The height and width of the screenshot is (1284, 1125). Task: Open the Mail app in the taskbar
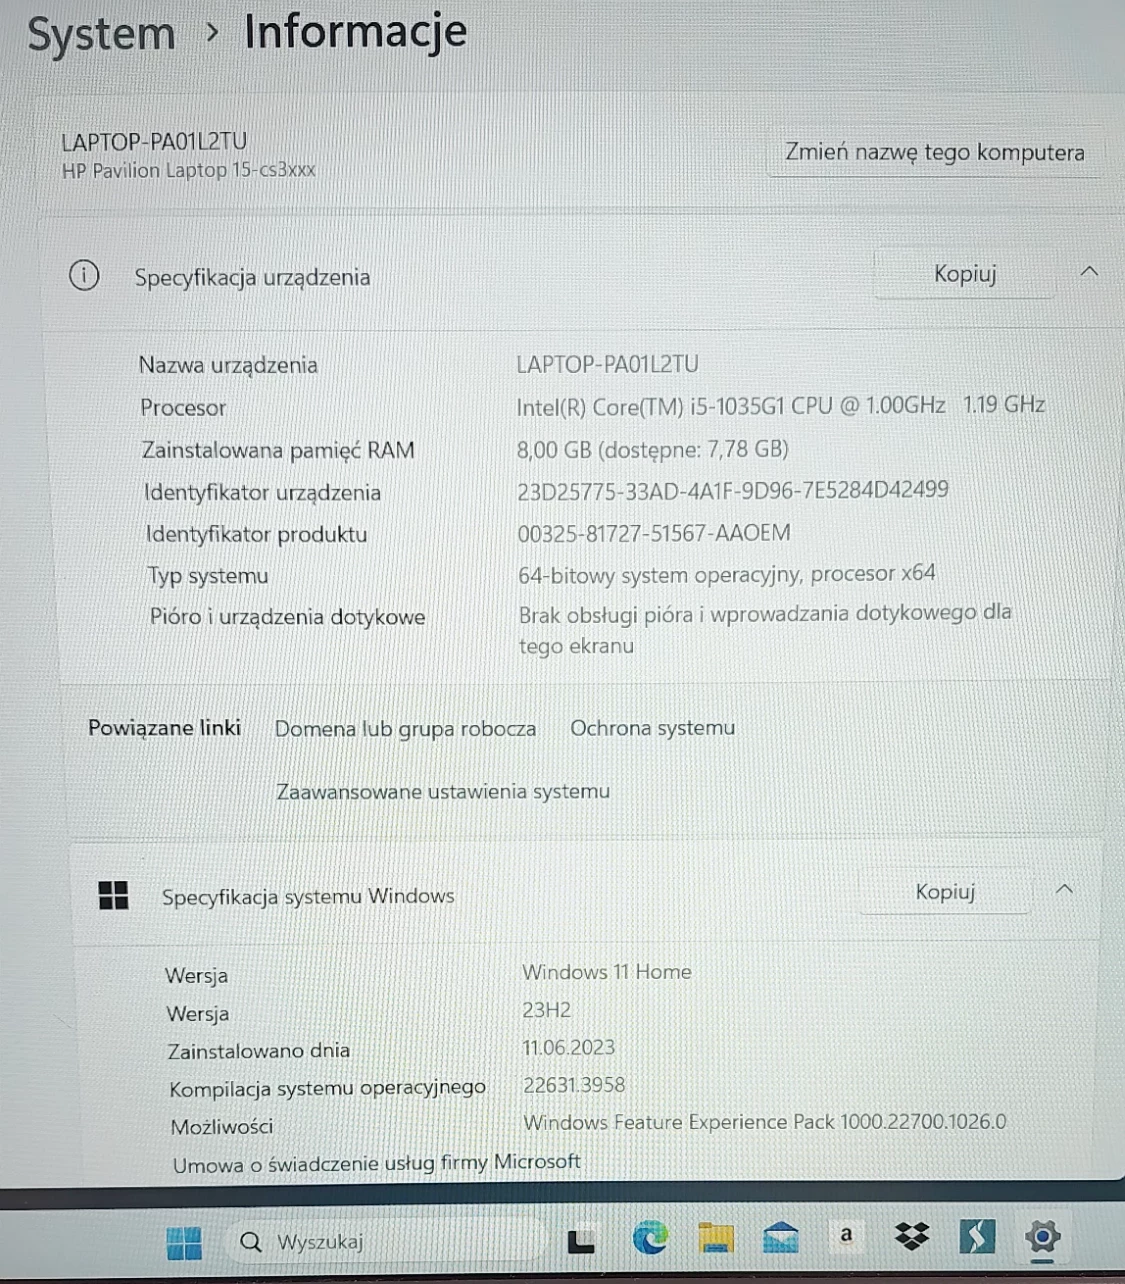781,1238
